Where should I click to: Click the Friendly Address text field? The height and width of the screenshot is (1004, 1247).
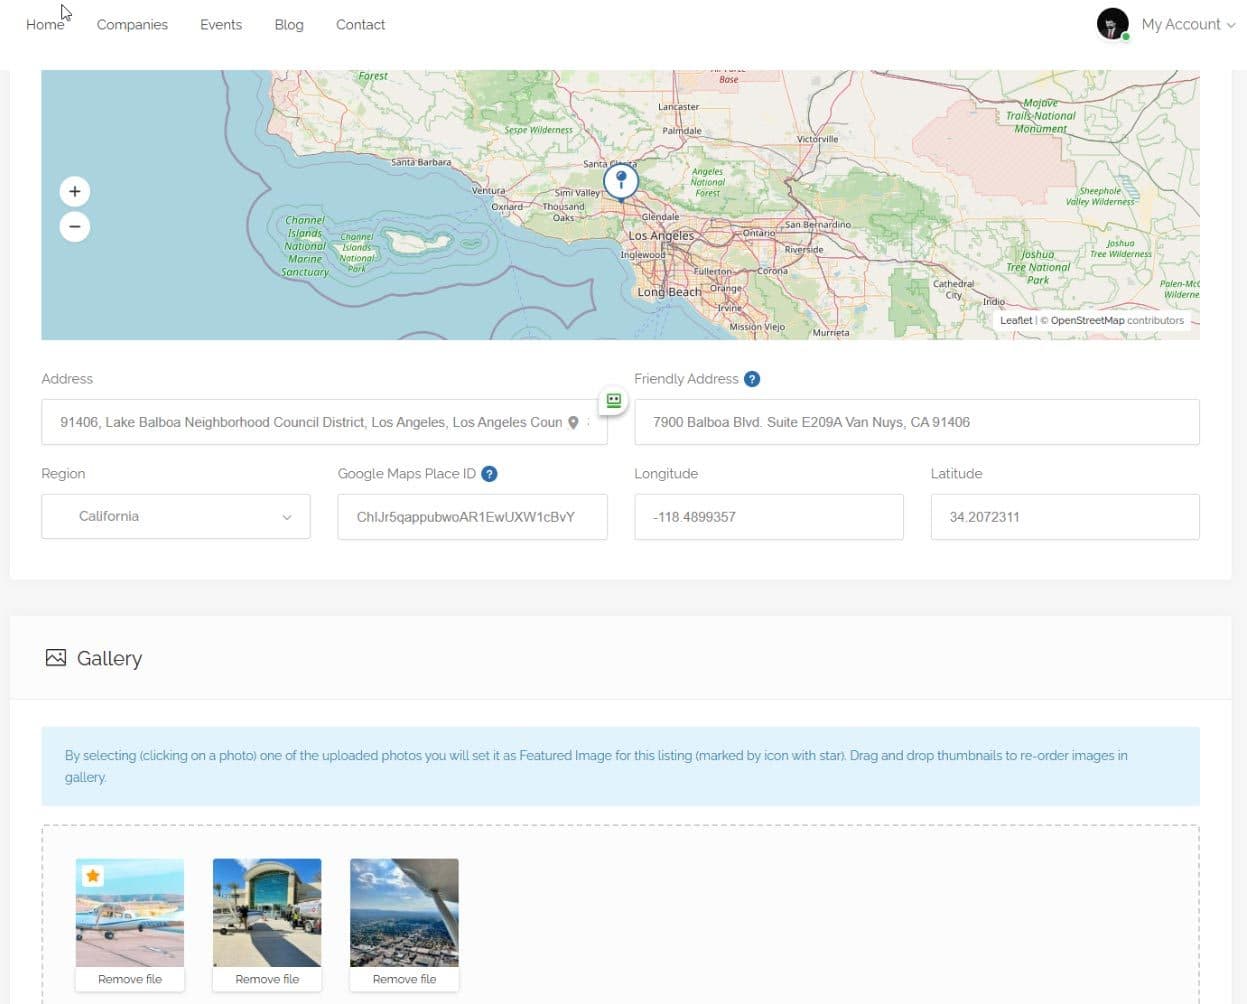(x=916, y=422)
